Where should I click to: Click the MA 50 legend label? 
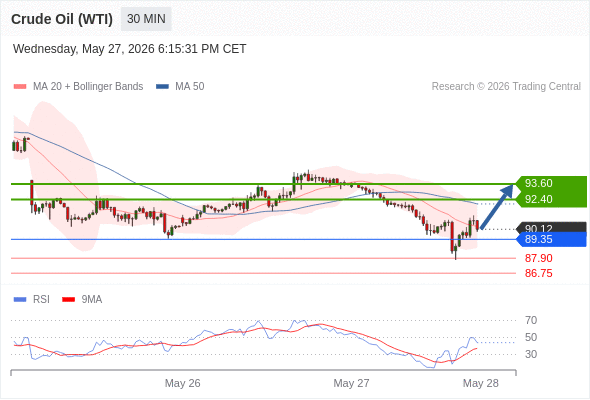[190, 87]
